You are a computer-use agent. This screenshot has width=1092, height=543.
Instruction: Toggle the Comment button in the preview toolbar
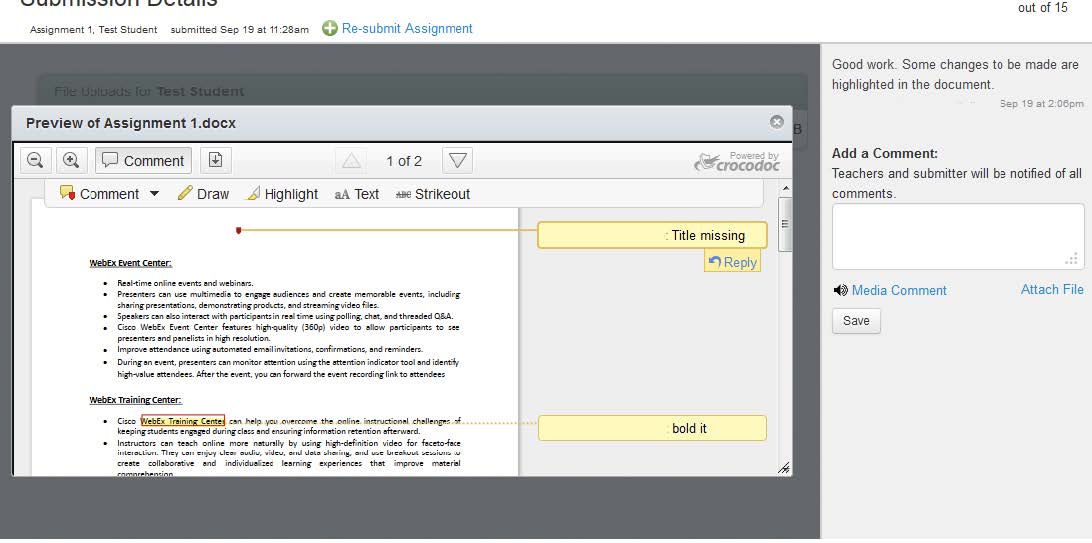tap(143, 161)
